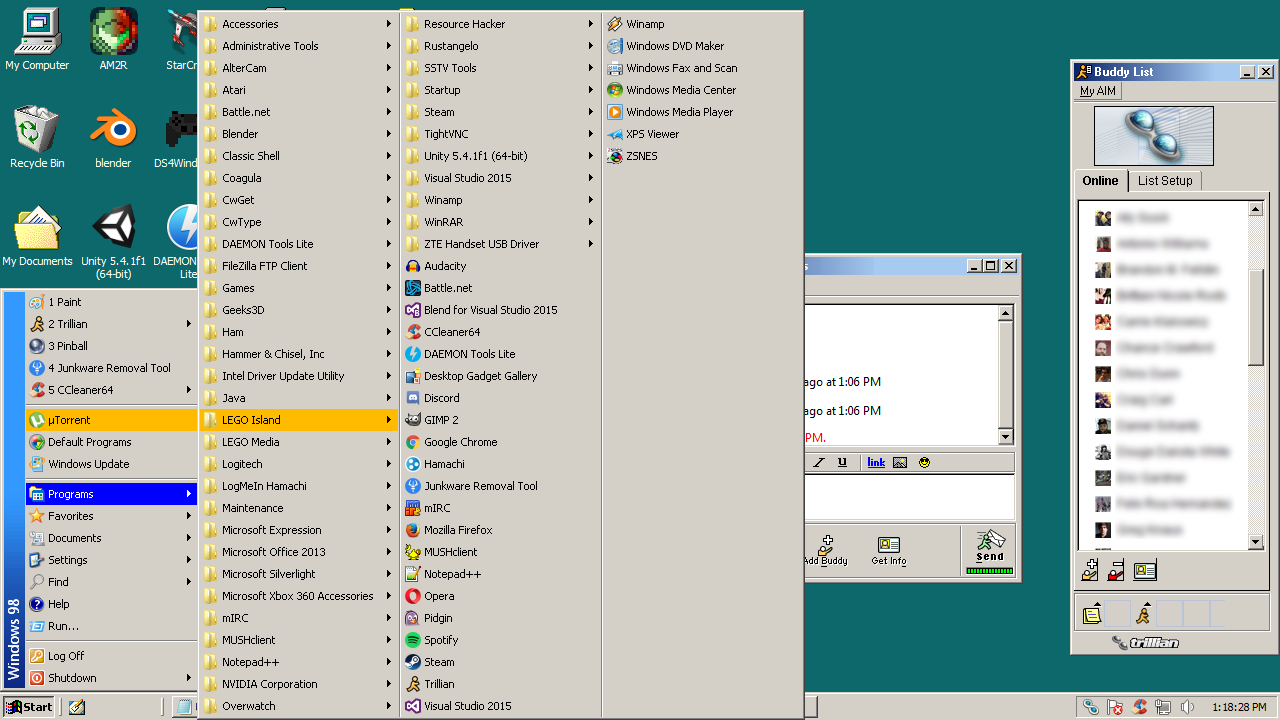Open the Opera browser entry
This screenshot has height=720, width=1280.
[501, 596]
